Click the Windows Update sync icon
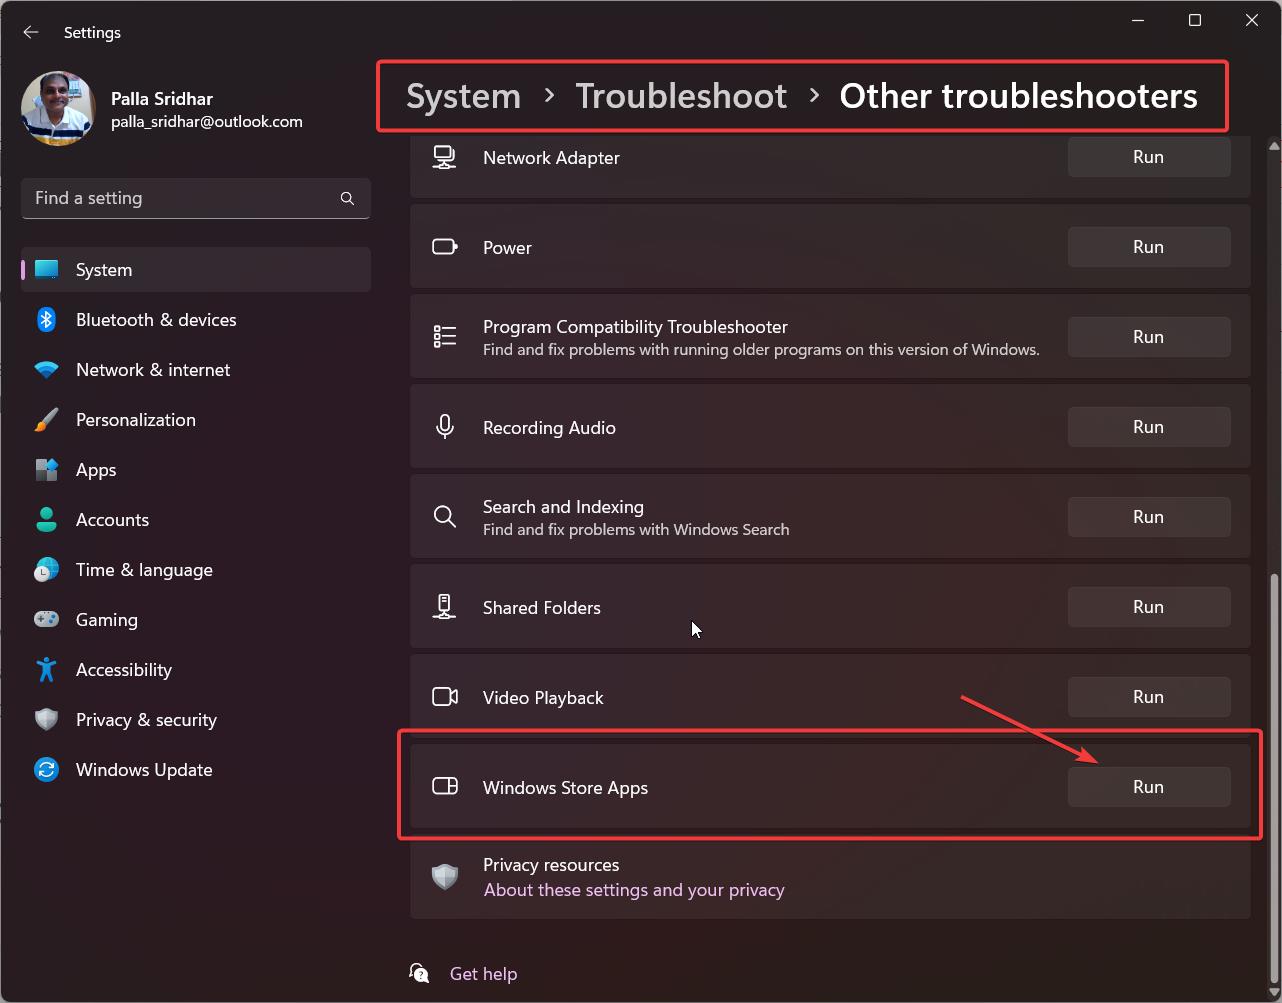The height and width of the screenshot is (1003, 1282). pyautogui.click(x=46, y=769)
